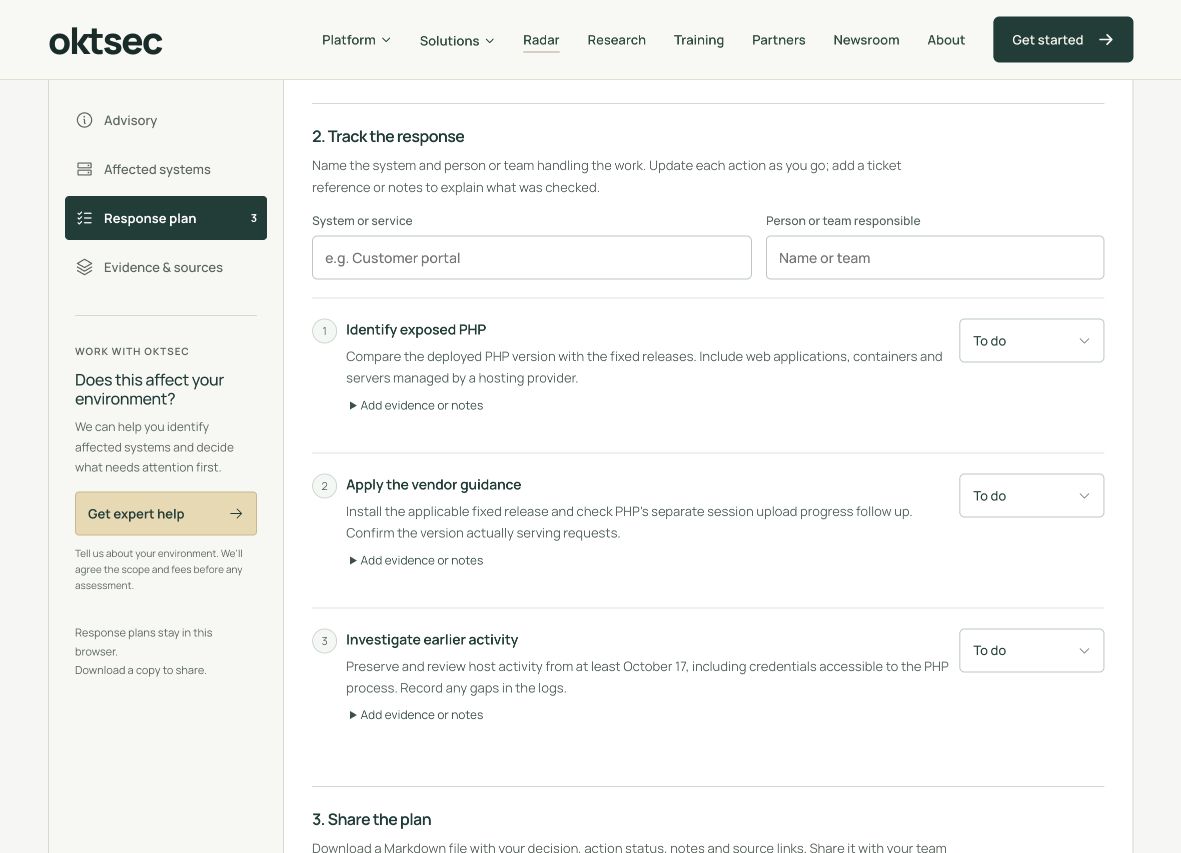Click the oktsec logo
The height and width of the screenshot is (853, 1181).
tap(105, 41)
